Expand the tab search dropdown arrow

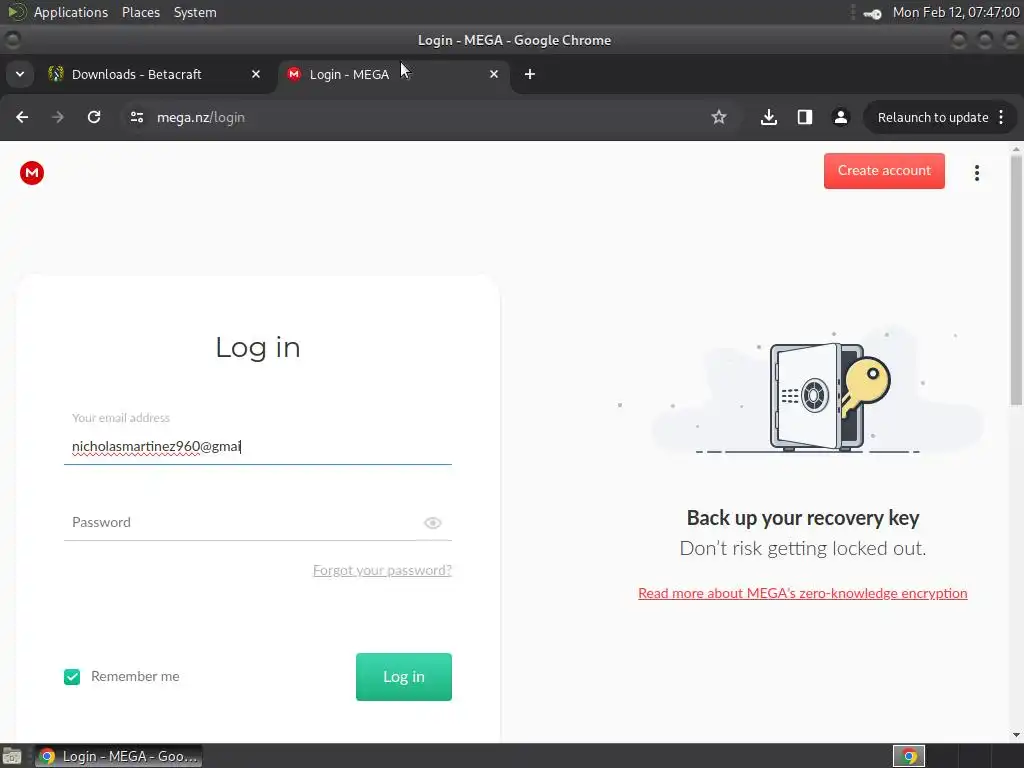20,74
